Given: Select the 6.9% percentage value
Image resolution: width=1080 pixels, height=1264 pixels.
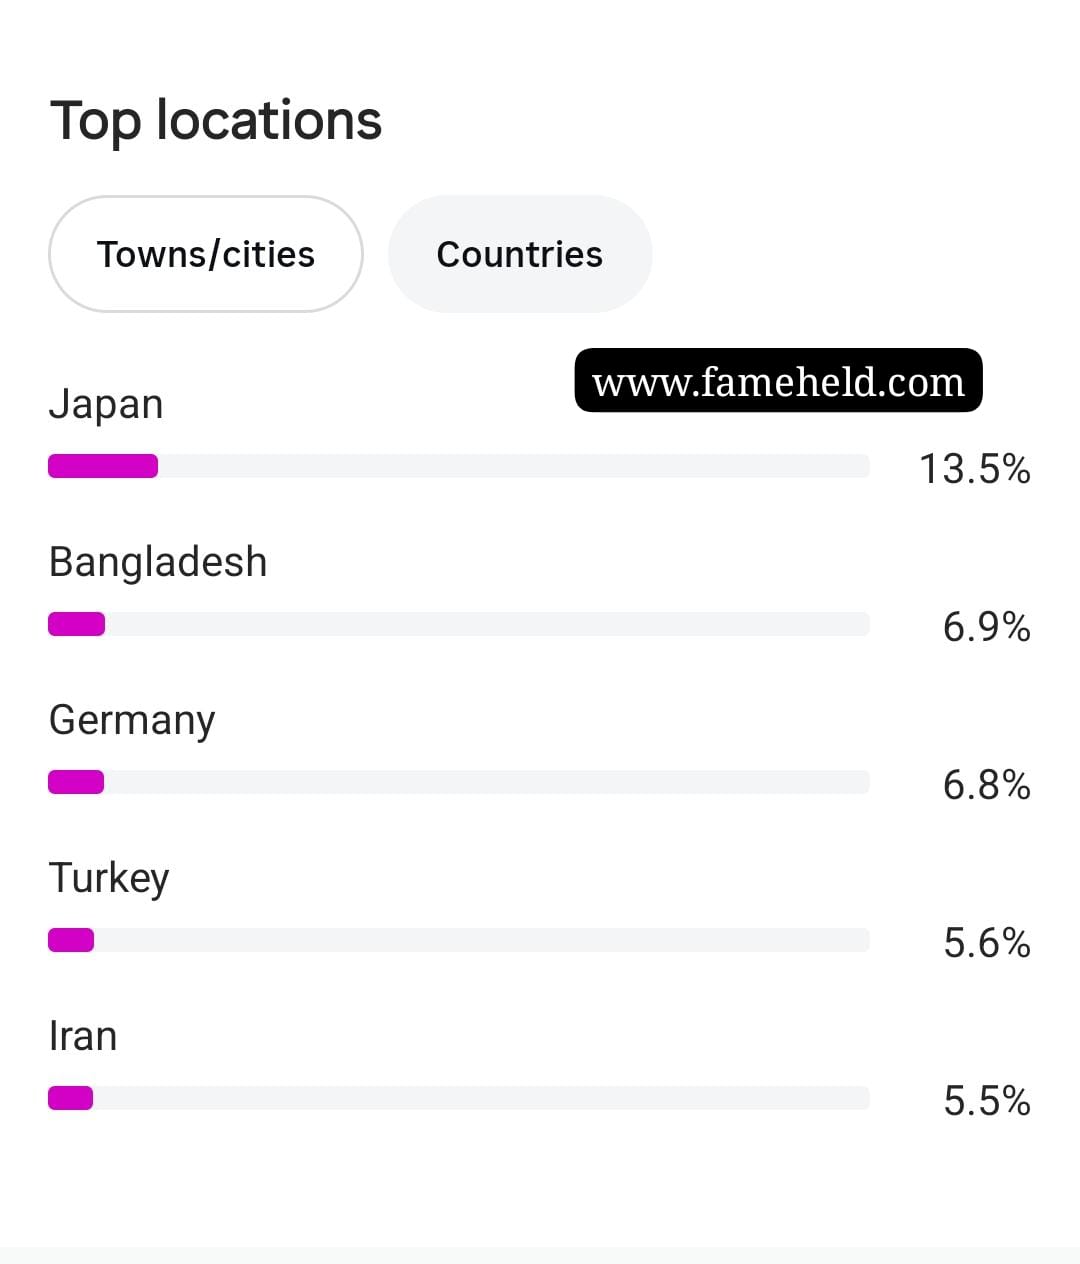Looking at the screenshot, I should [986, 627].
